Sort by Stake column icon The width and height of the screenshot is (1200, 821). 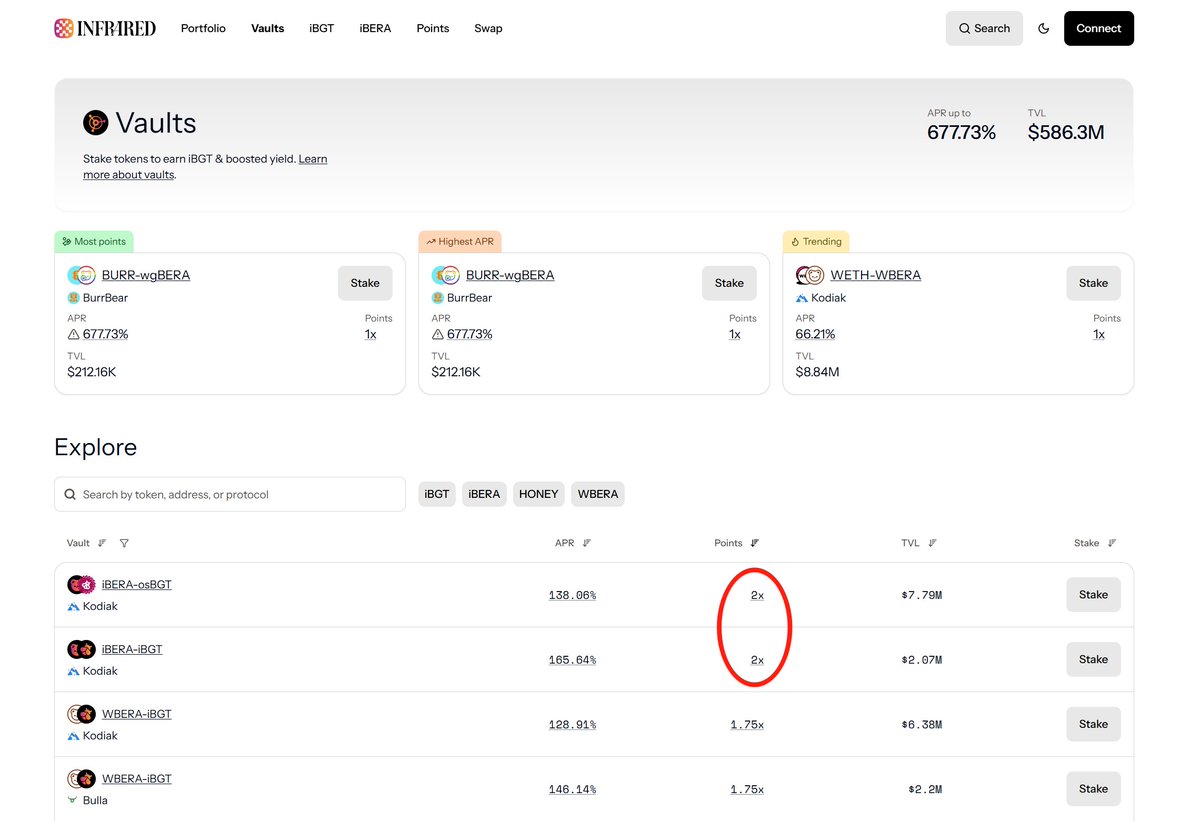point(1112,543)
